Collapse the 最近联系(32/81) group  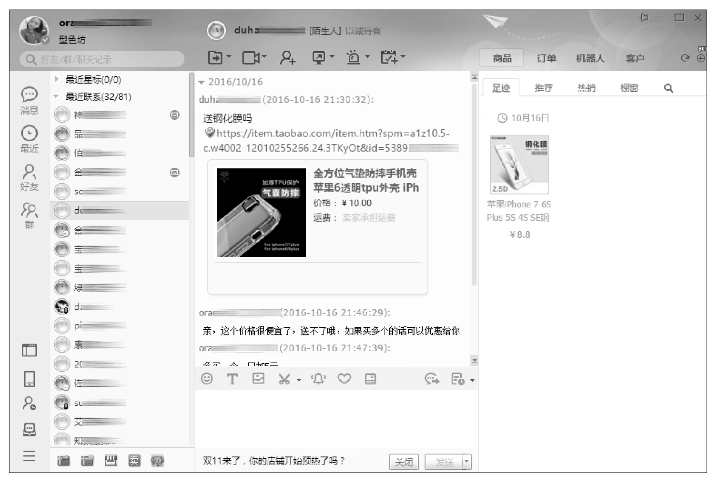click(56, 97)
